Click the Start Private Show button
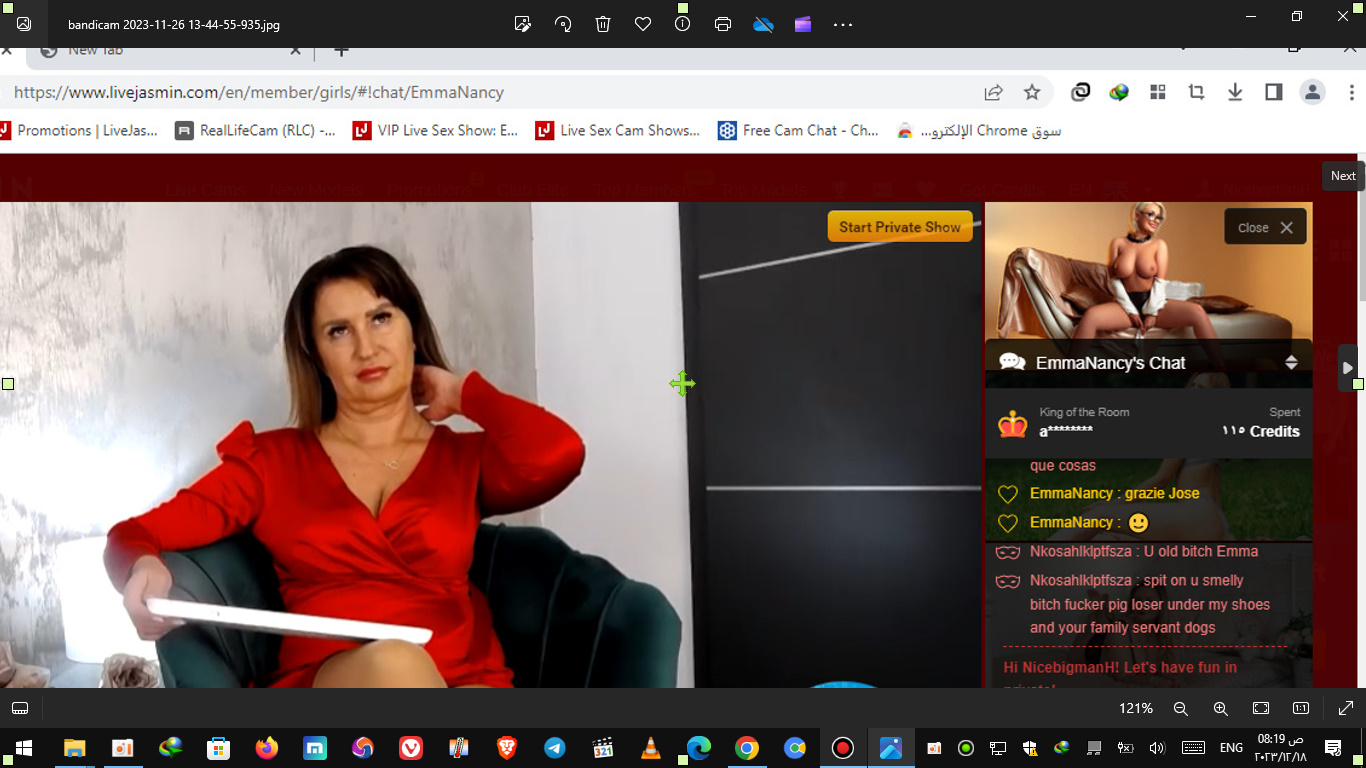The width and height of the screenshot is (1366, 768). click(900, 227)
